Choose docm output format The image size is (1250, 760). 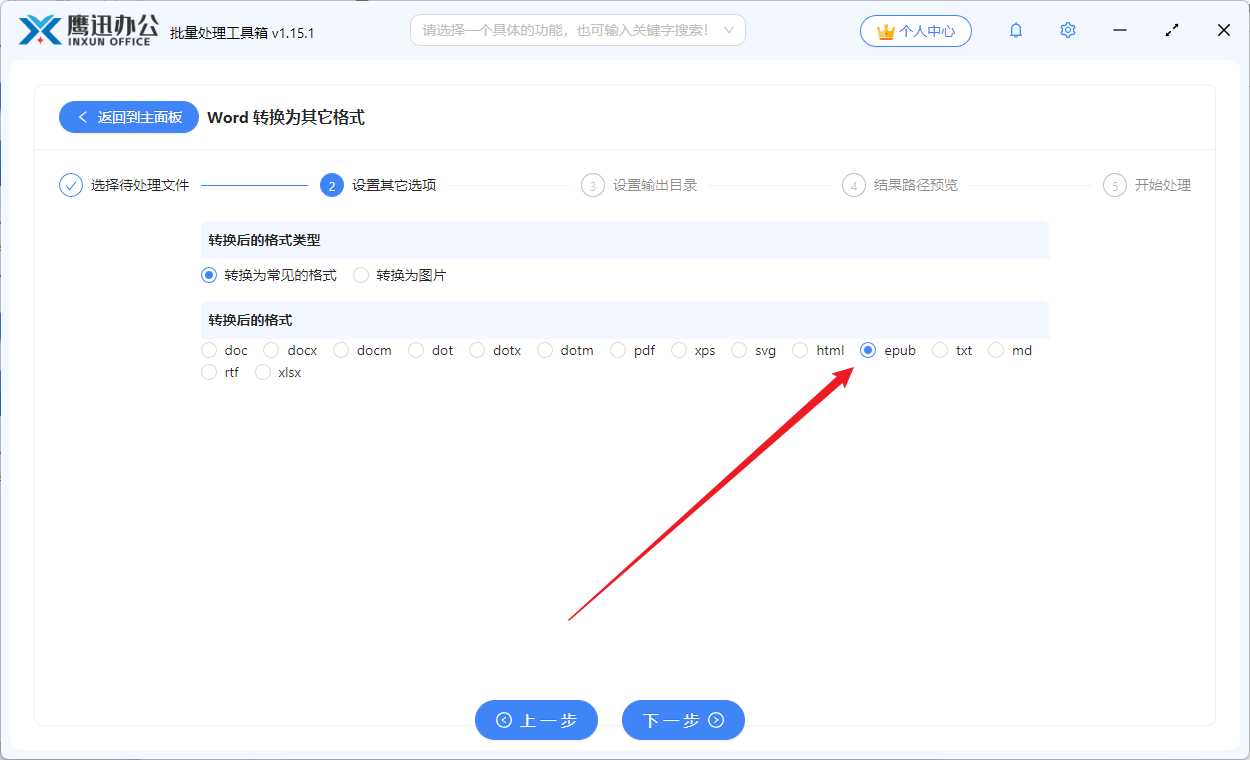[x=363, y=350]
